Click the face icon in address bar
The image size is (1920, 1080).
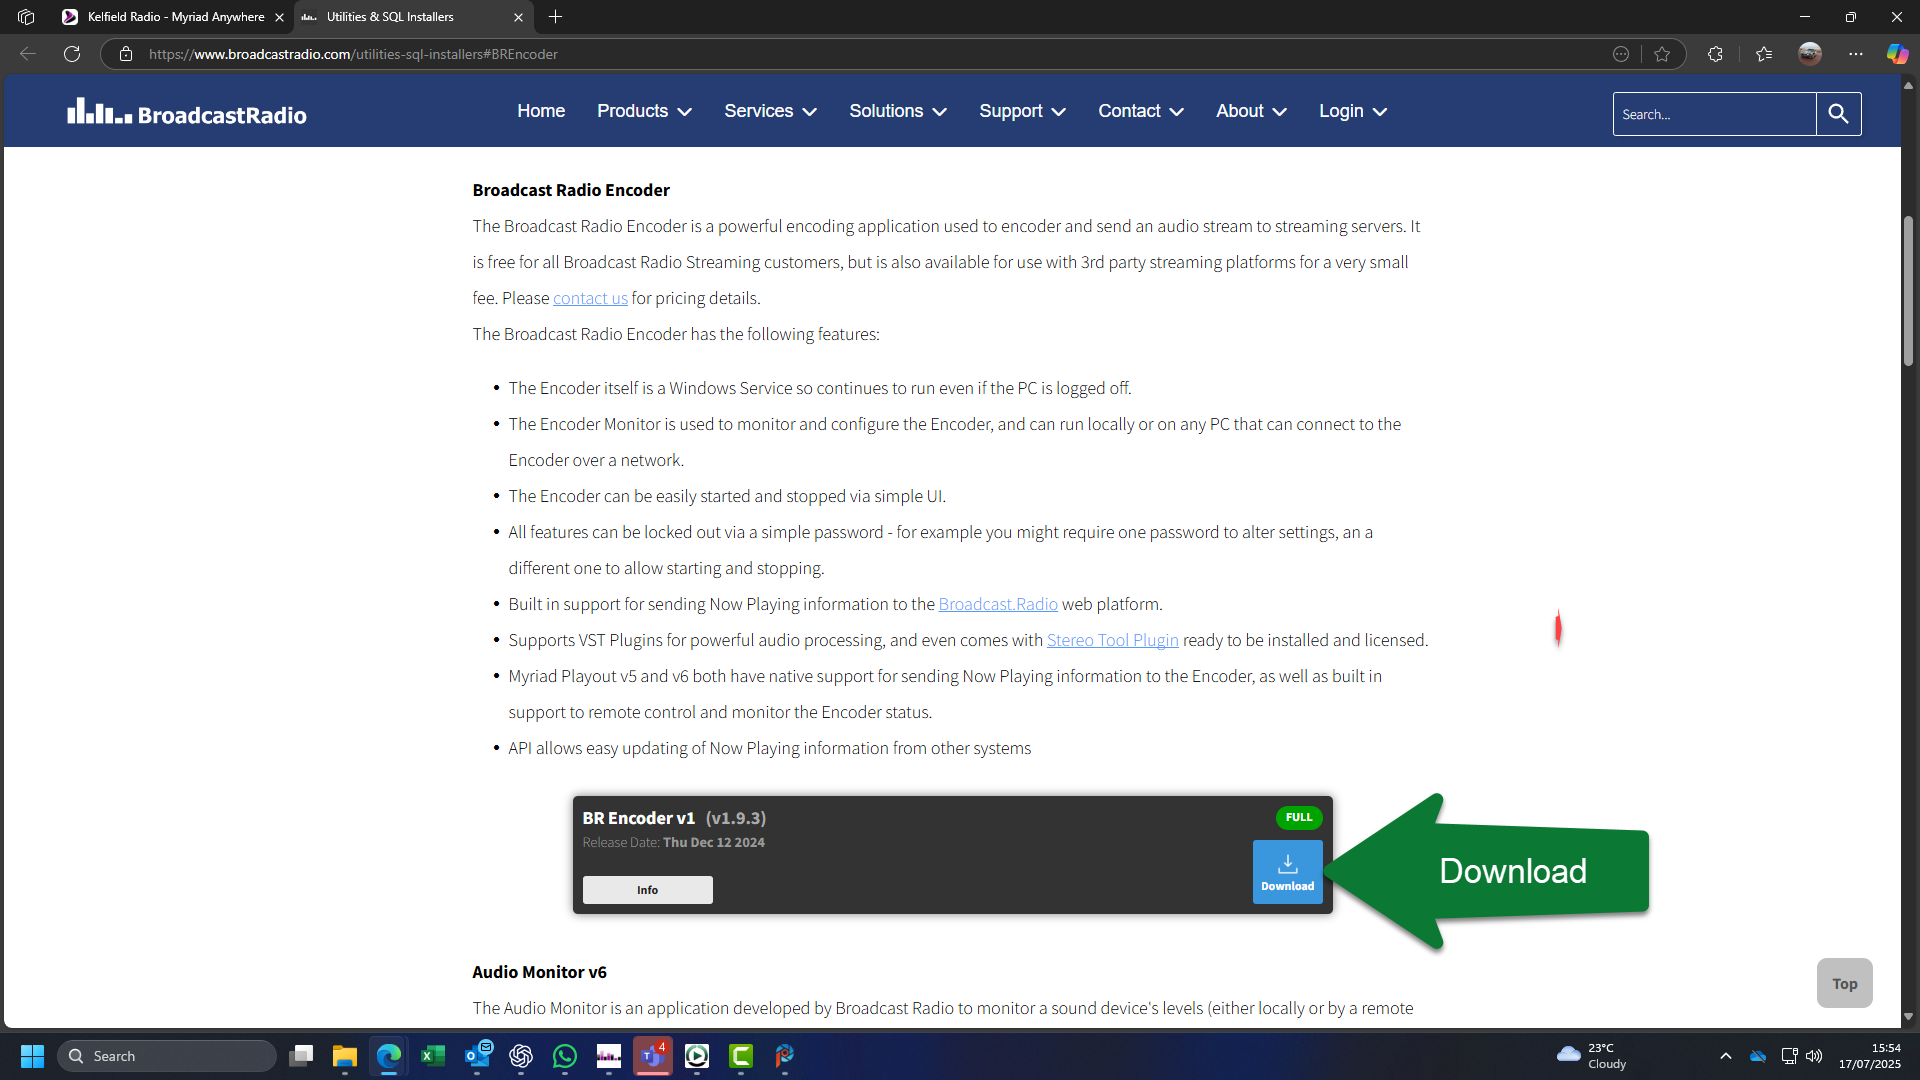pyautogui.click(x=1621, y=54)
